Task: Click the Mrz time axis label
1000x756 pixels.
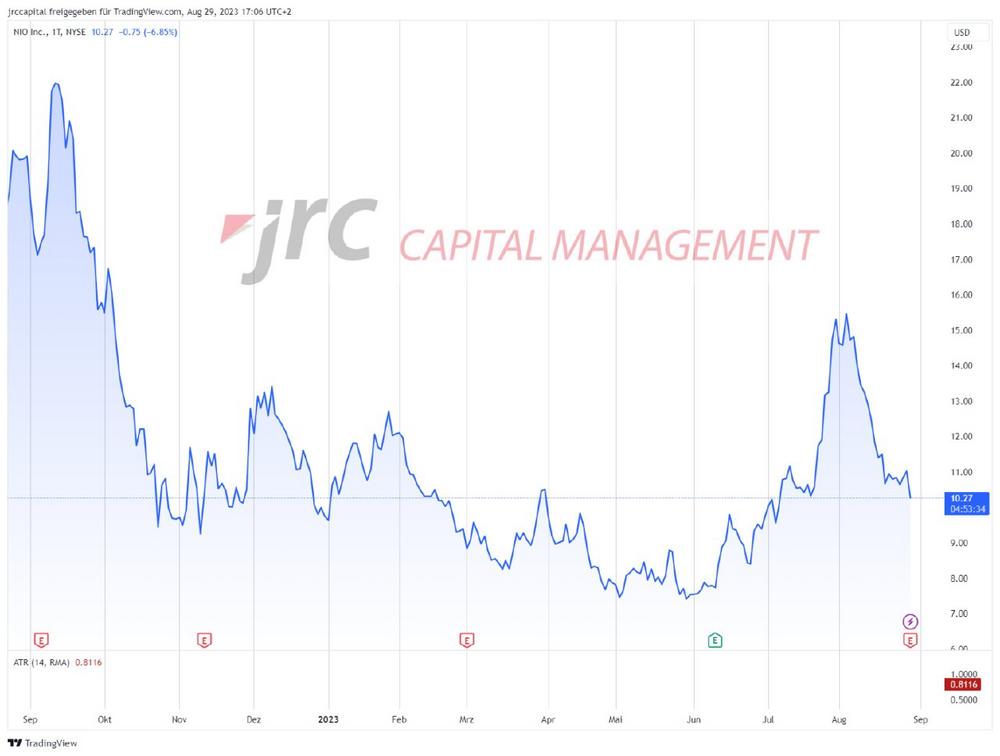Action: pos(467,720)
